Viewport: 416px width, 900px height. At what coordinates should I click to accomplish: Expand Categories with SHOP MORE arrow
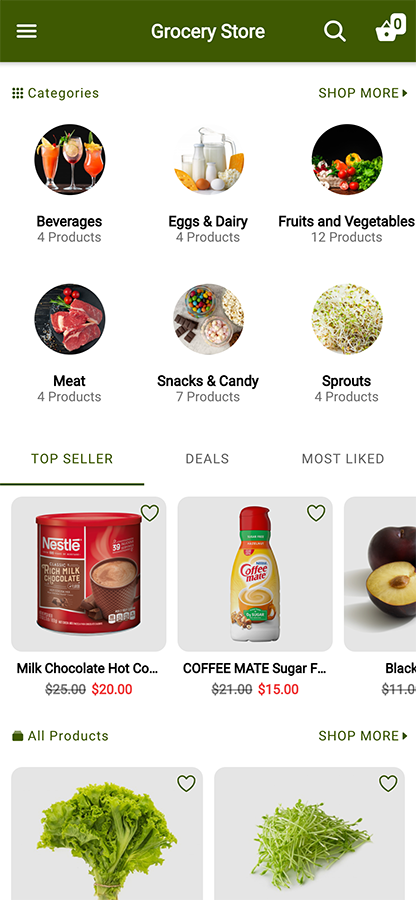click(x=363, y=93)
